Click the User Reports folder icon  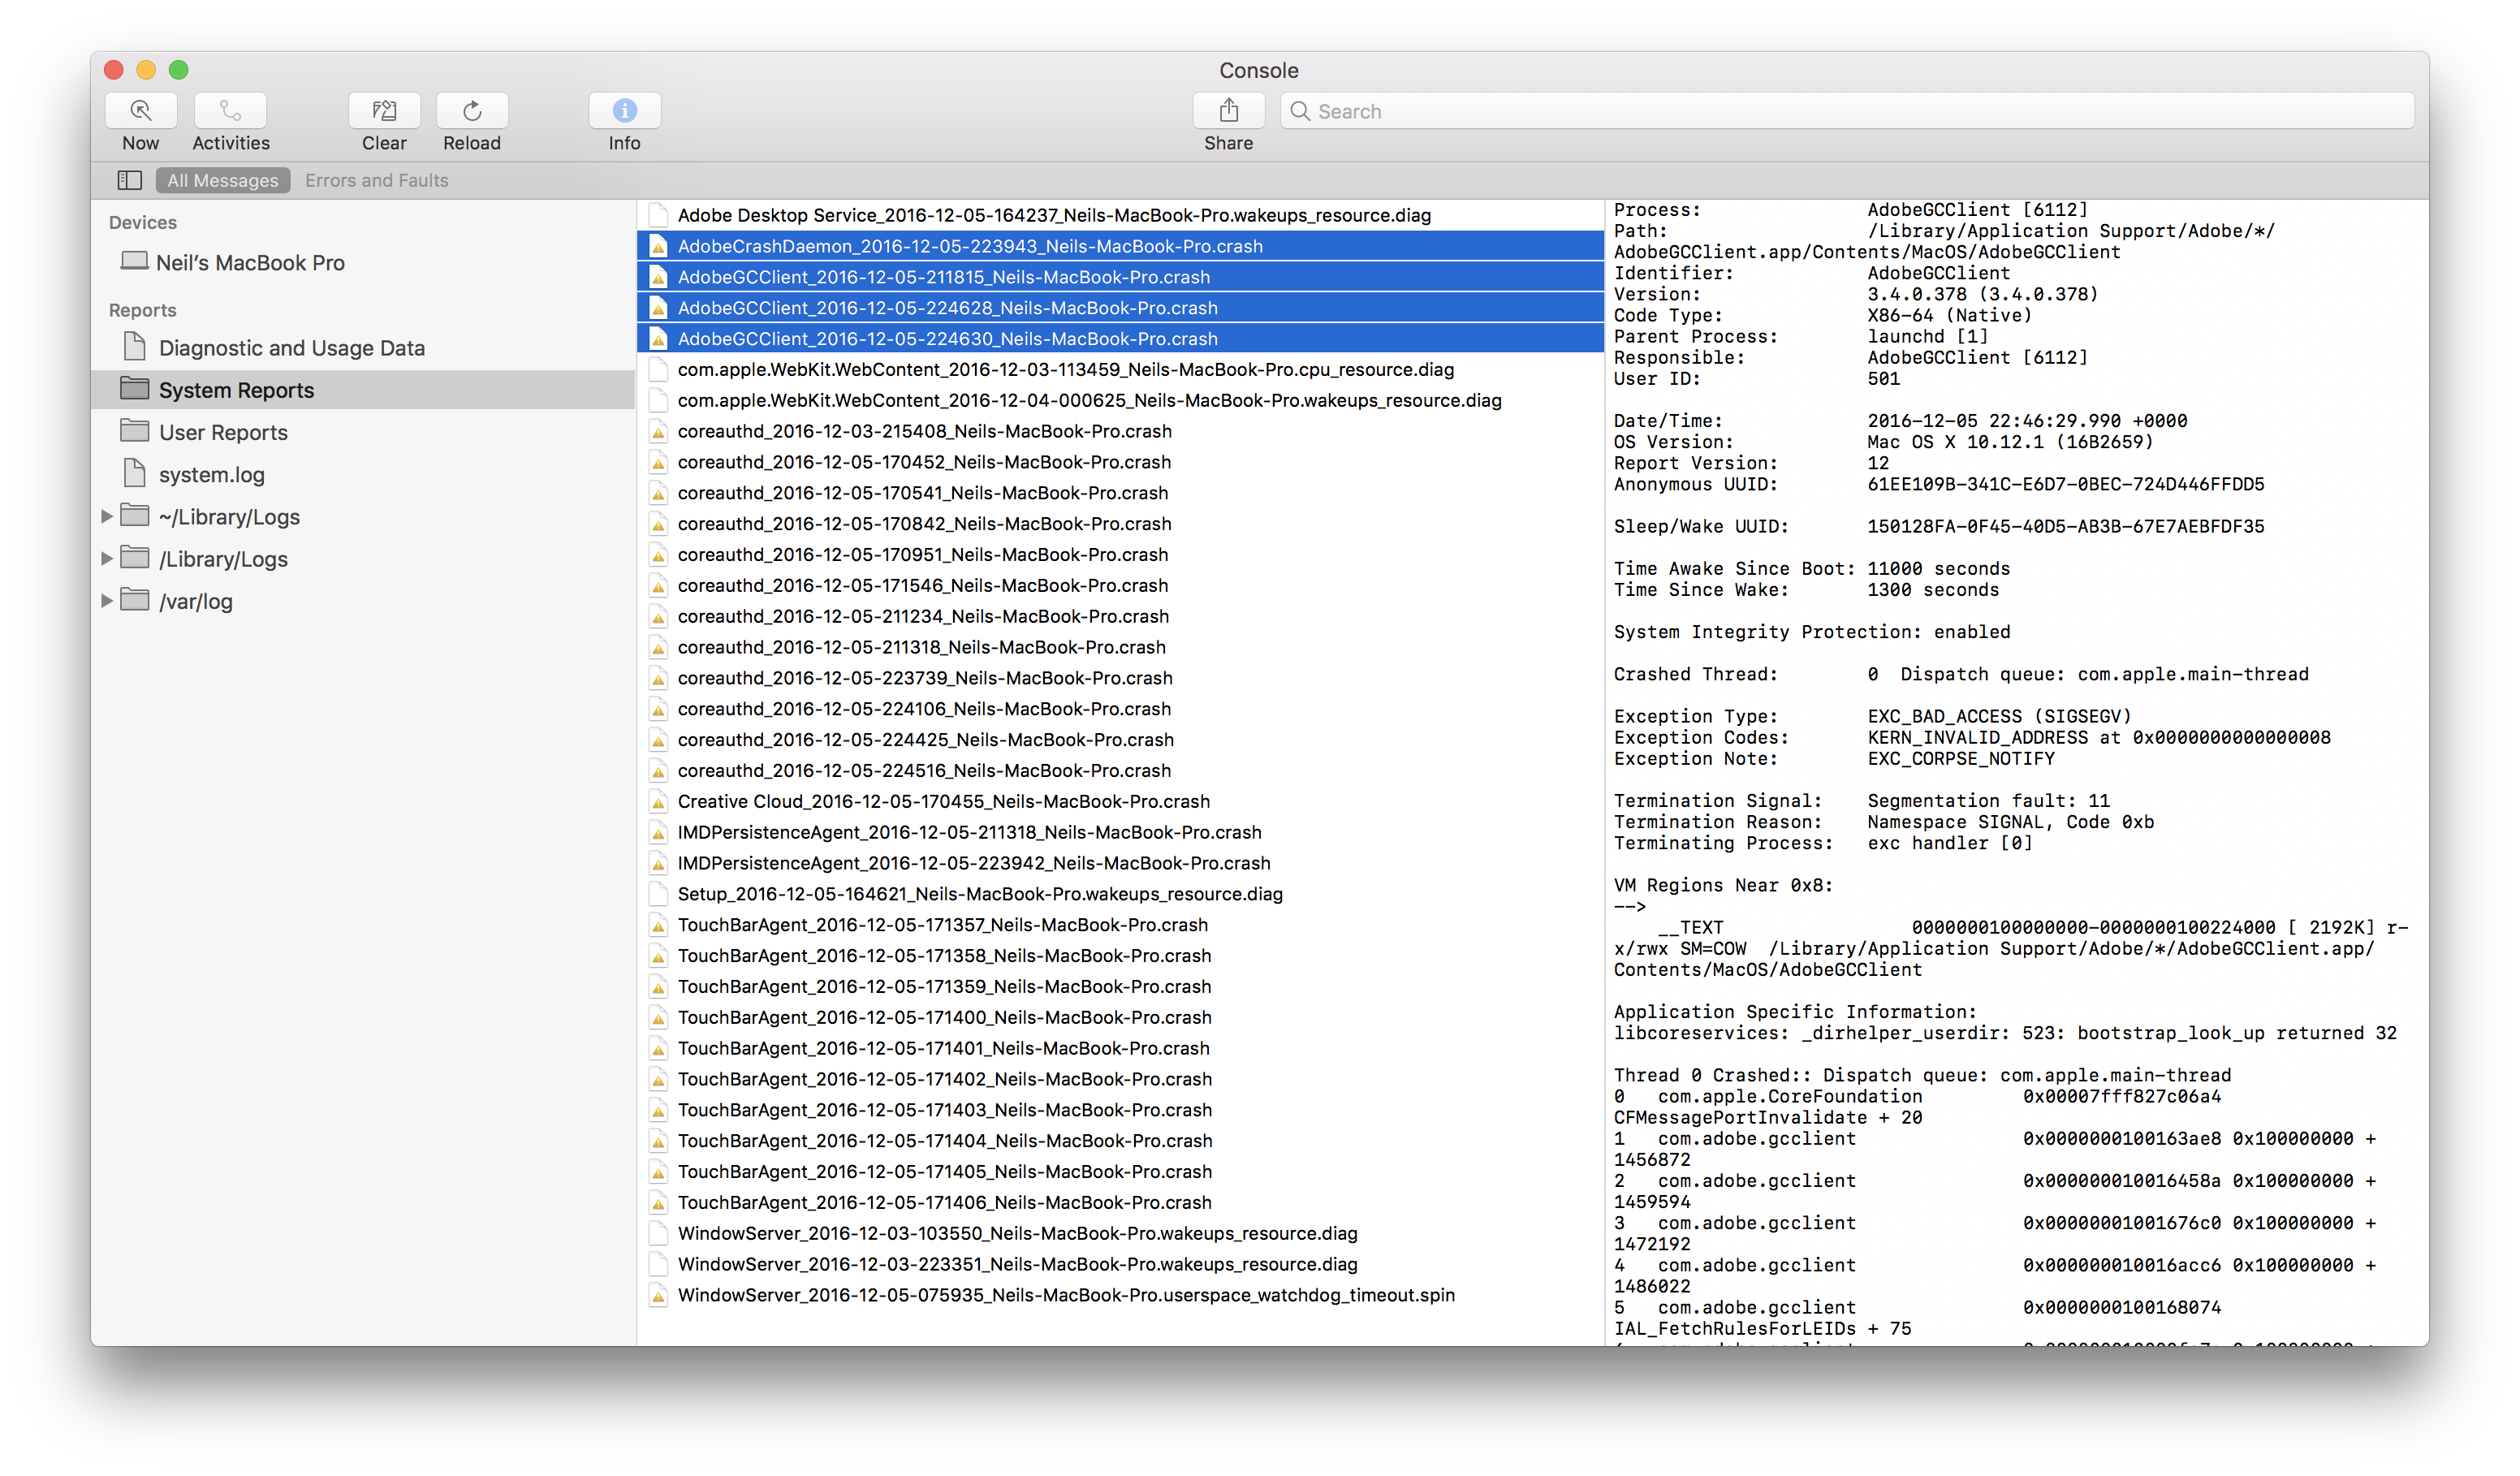click(x=134, y=430)
